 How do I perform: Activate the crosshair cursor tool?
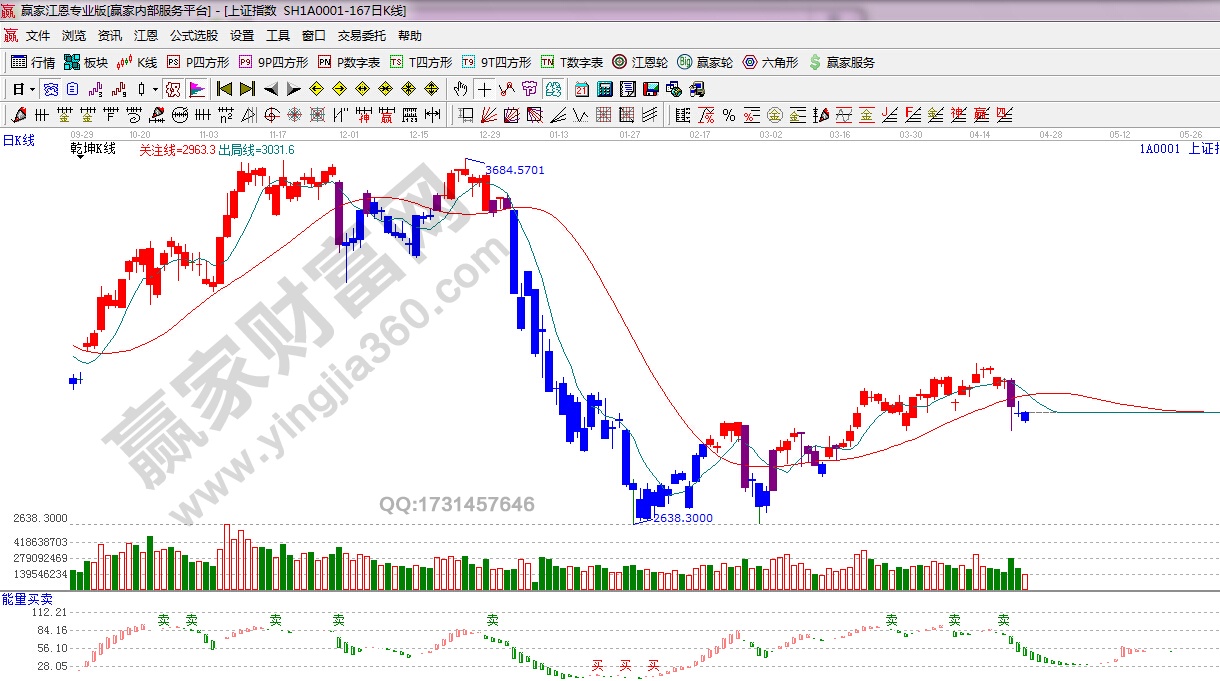click(x=484, y=89)
